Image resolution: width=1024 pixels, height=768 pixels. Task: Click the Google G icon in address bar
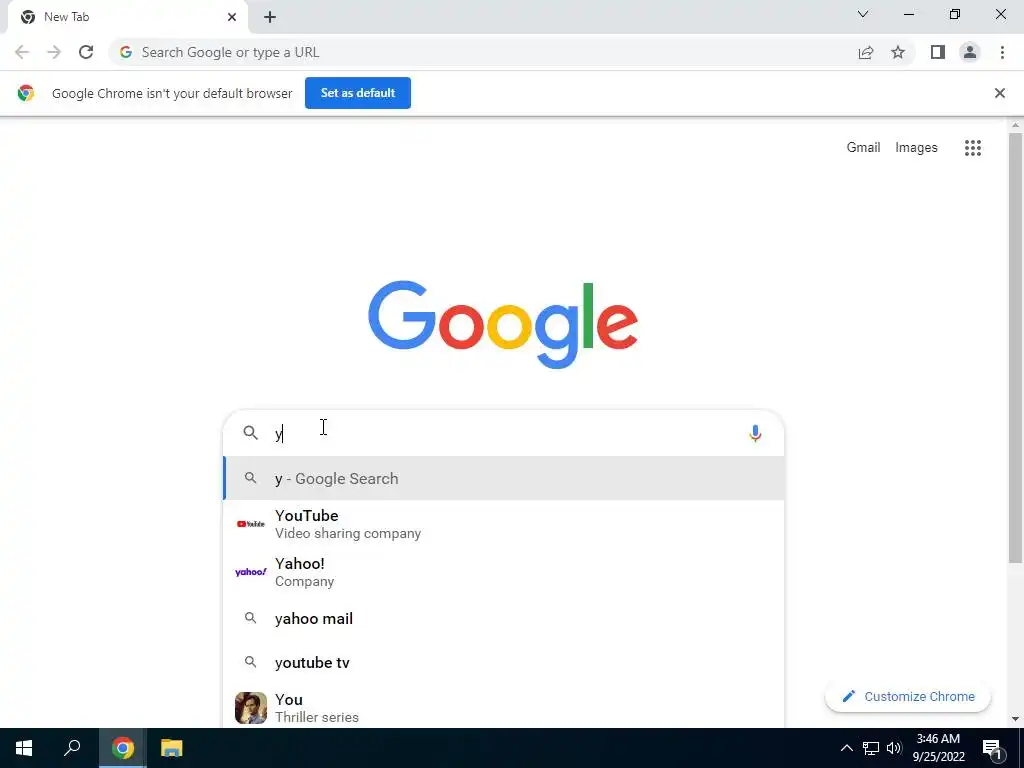[126, 52]
